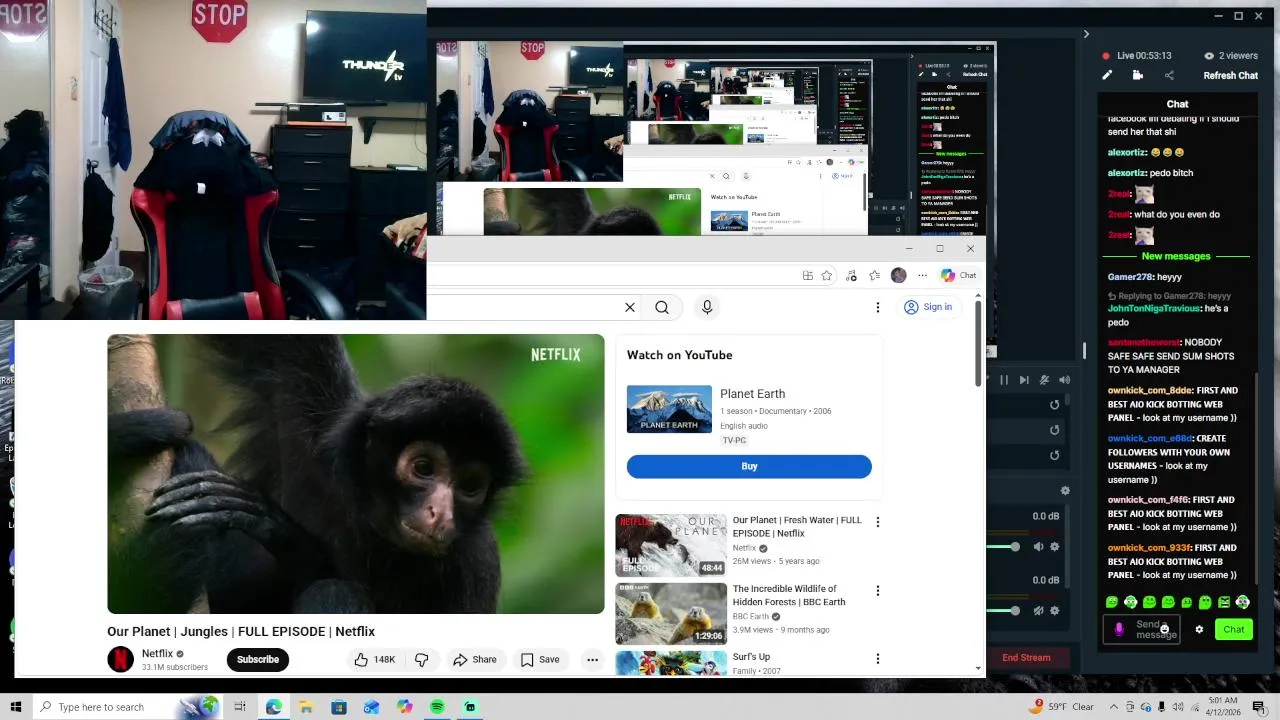Screen dimensions: 1280x720
Task: Open YouTube settings three-dot menu beside Sign in
Action: [x=878, y=307]
